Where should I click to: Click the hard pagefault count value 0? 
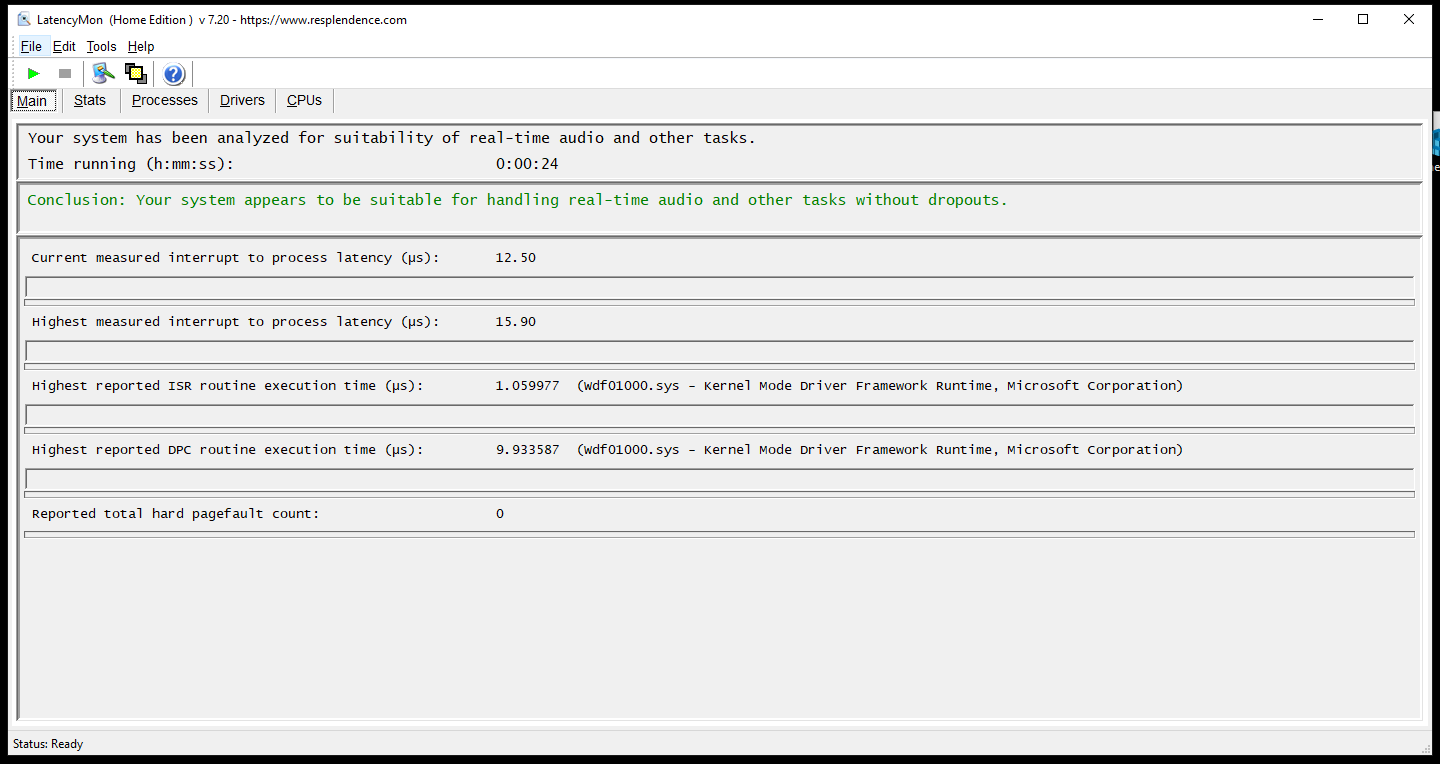[x=500, y=514]
